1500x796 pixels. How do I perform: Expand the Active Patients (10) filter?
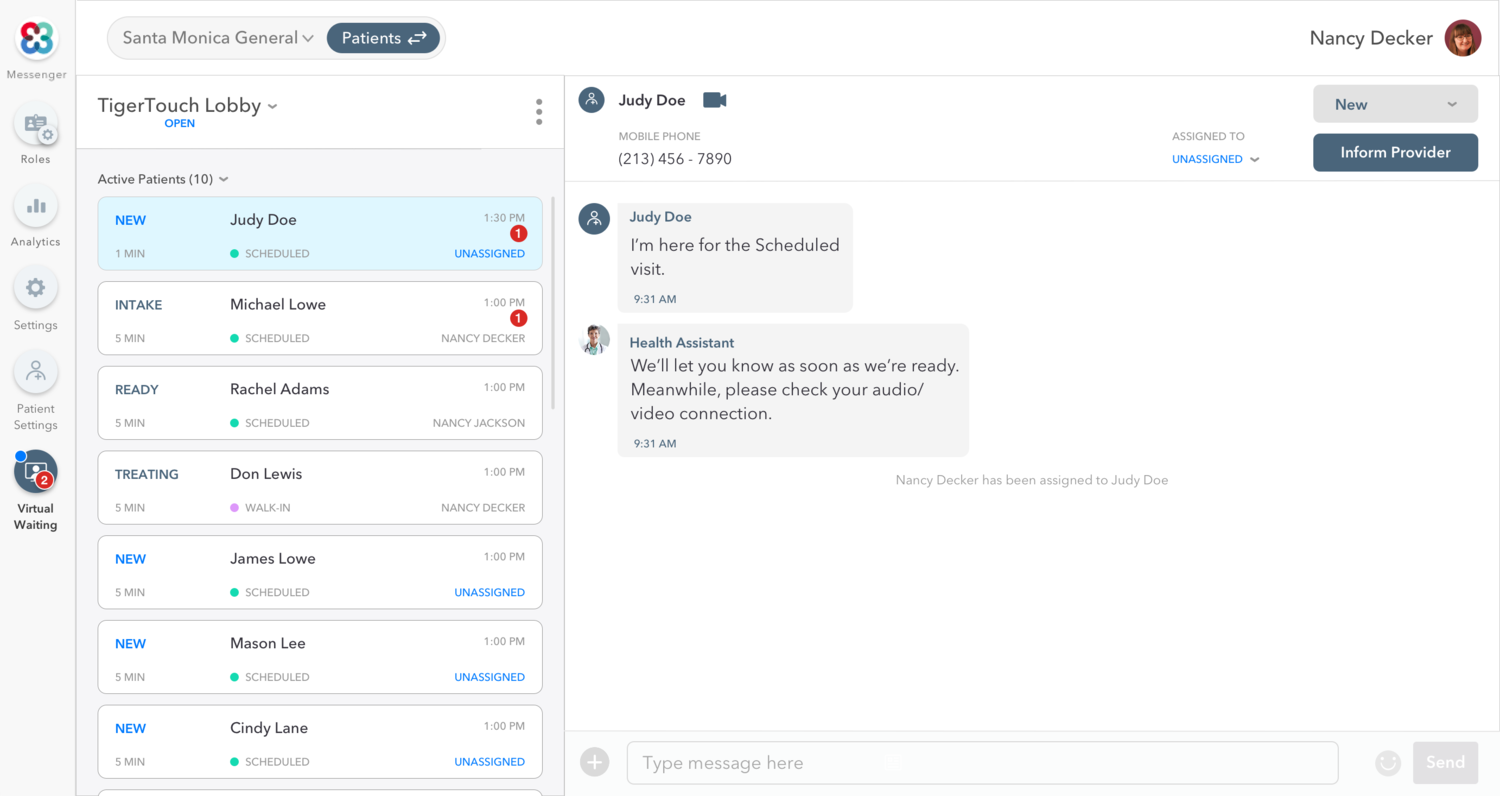coord(163,179)
